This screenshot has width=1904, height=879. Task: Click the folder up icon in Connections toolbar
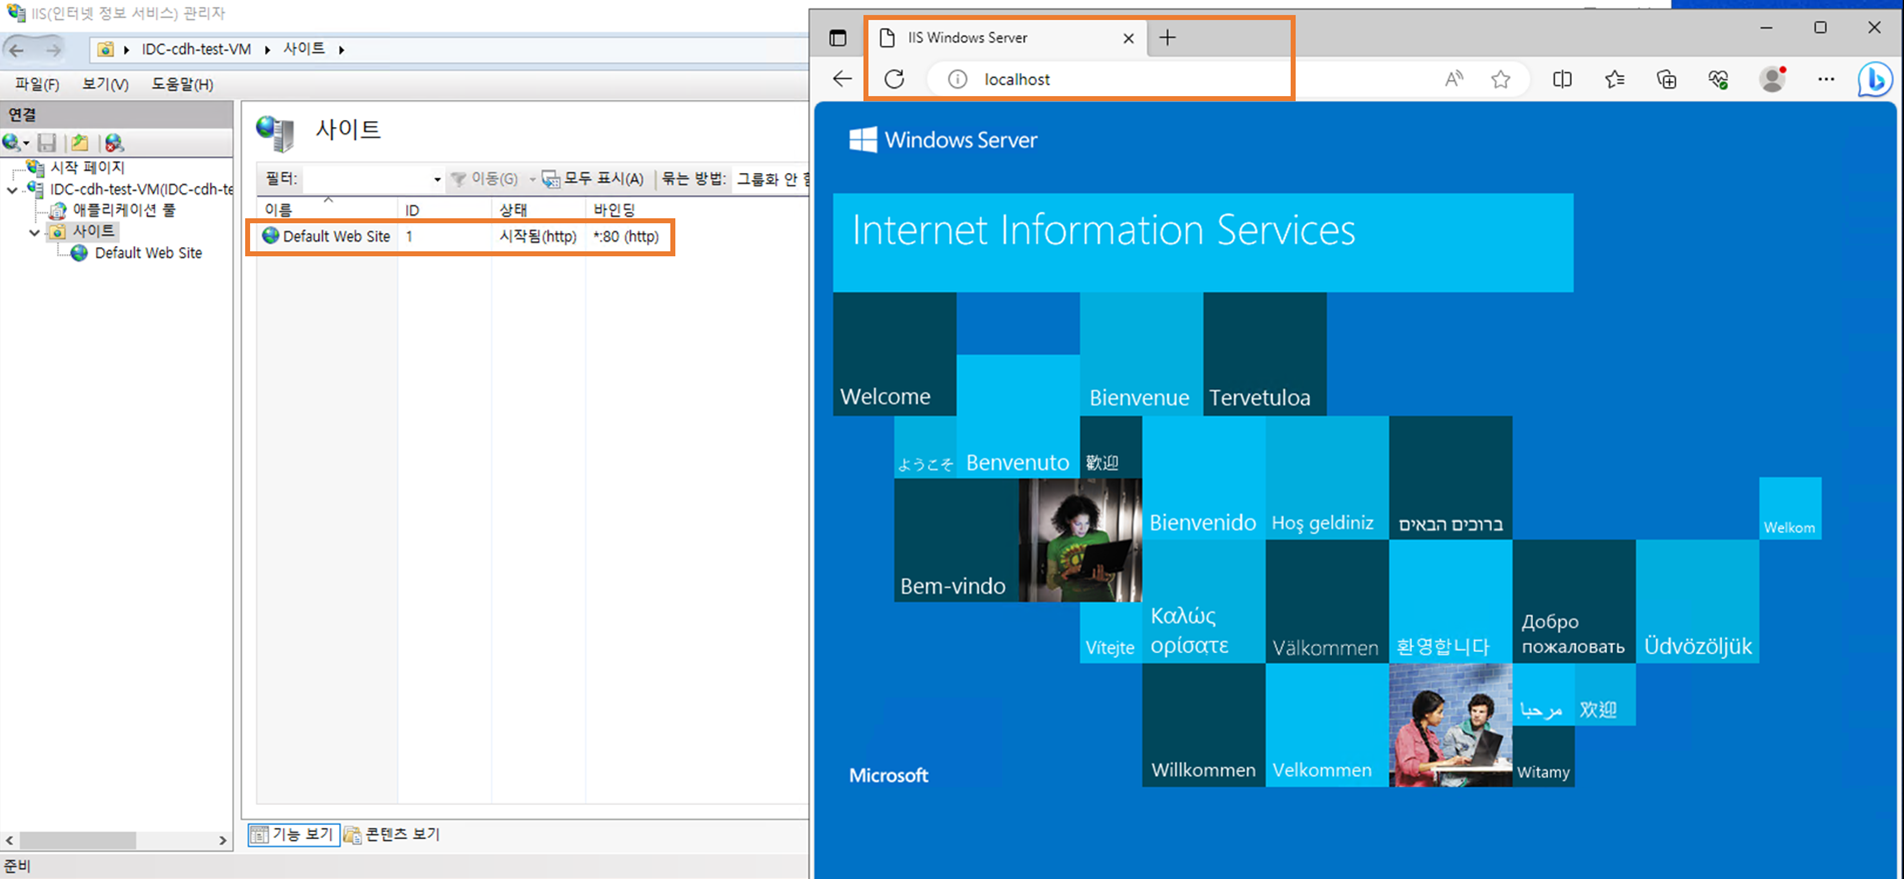(x=80, y=143)
